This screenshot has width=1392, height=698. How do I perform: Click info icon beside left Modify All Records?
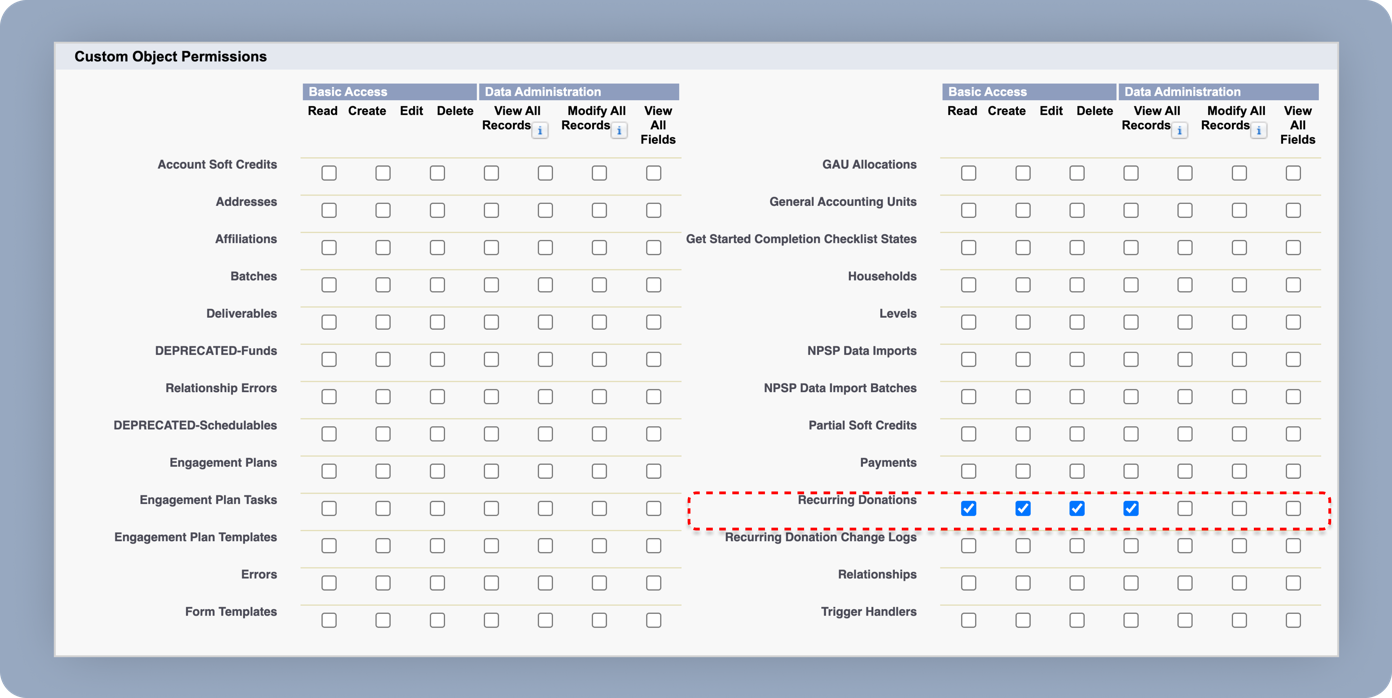[619, 131]
